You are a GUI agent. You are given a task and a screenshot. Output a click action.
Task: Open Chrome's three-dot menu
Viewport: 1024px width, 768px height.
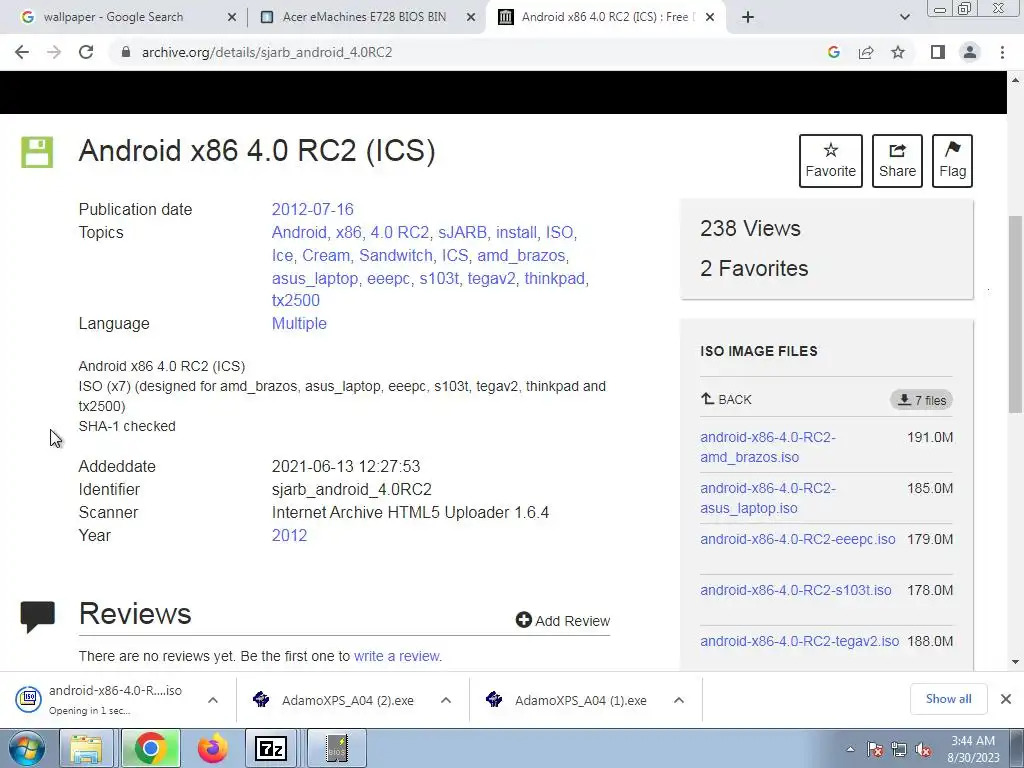tap(1002, 52)
